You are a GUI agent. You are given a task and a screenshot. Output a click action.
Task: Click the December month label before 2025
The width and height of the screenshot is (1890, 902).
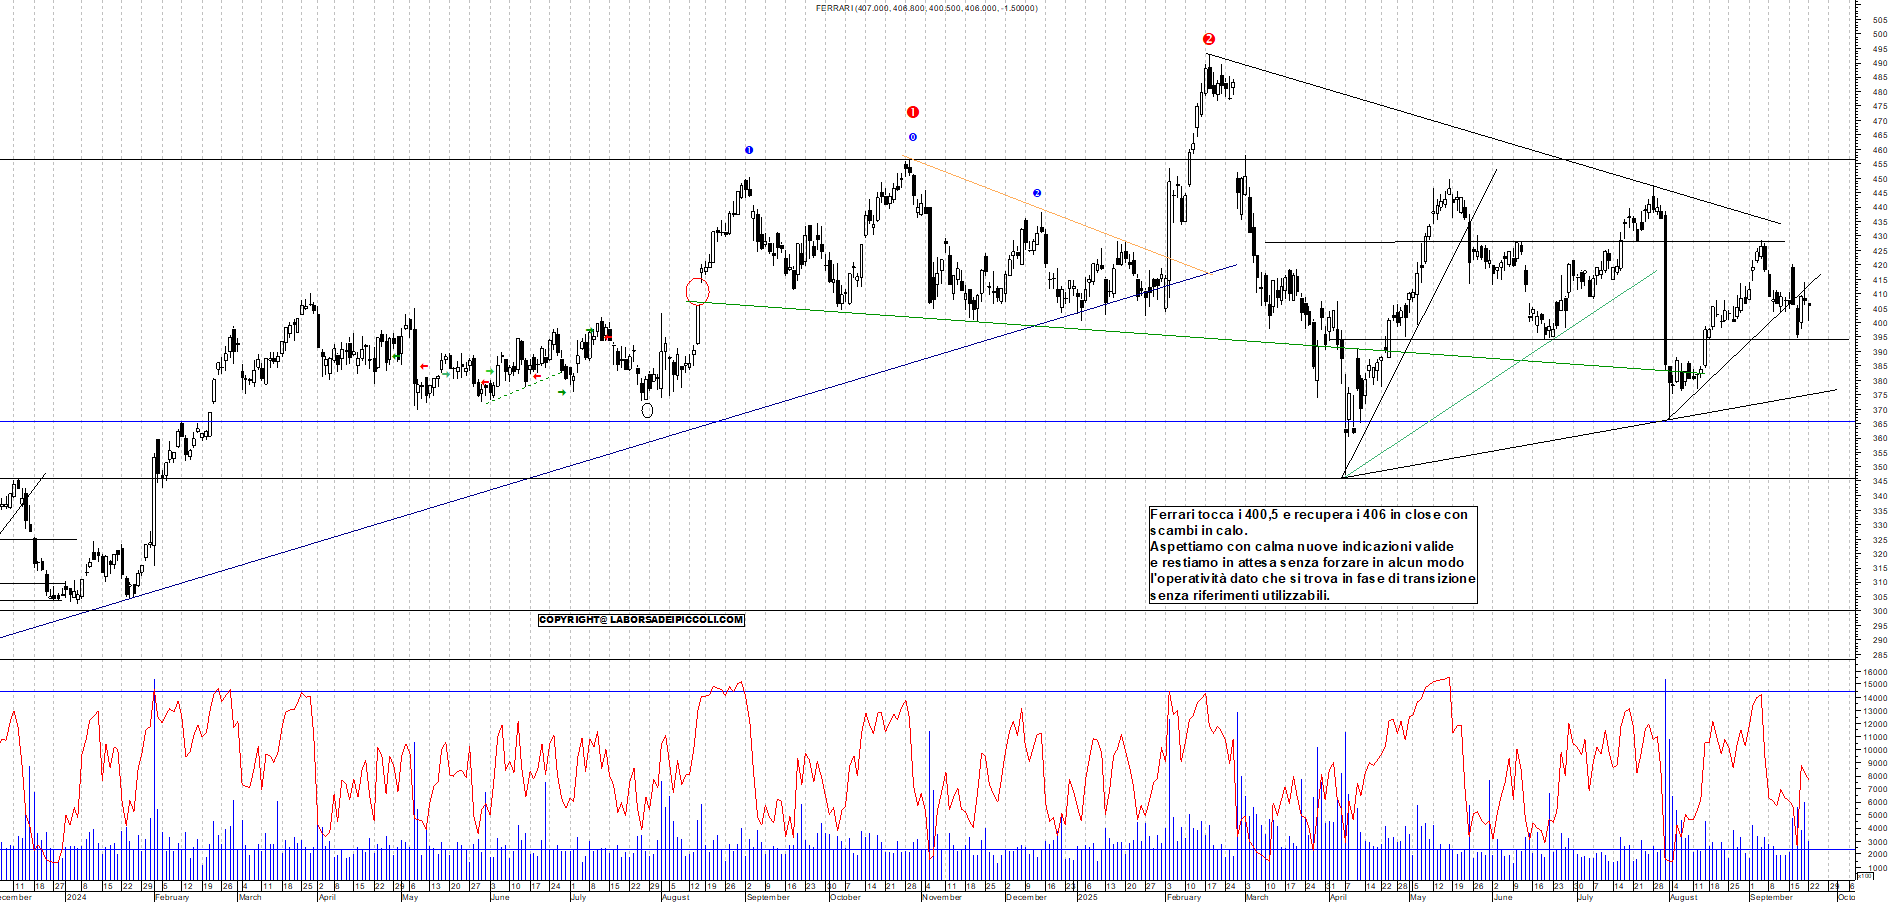click(1026, 897)
